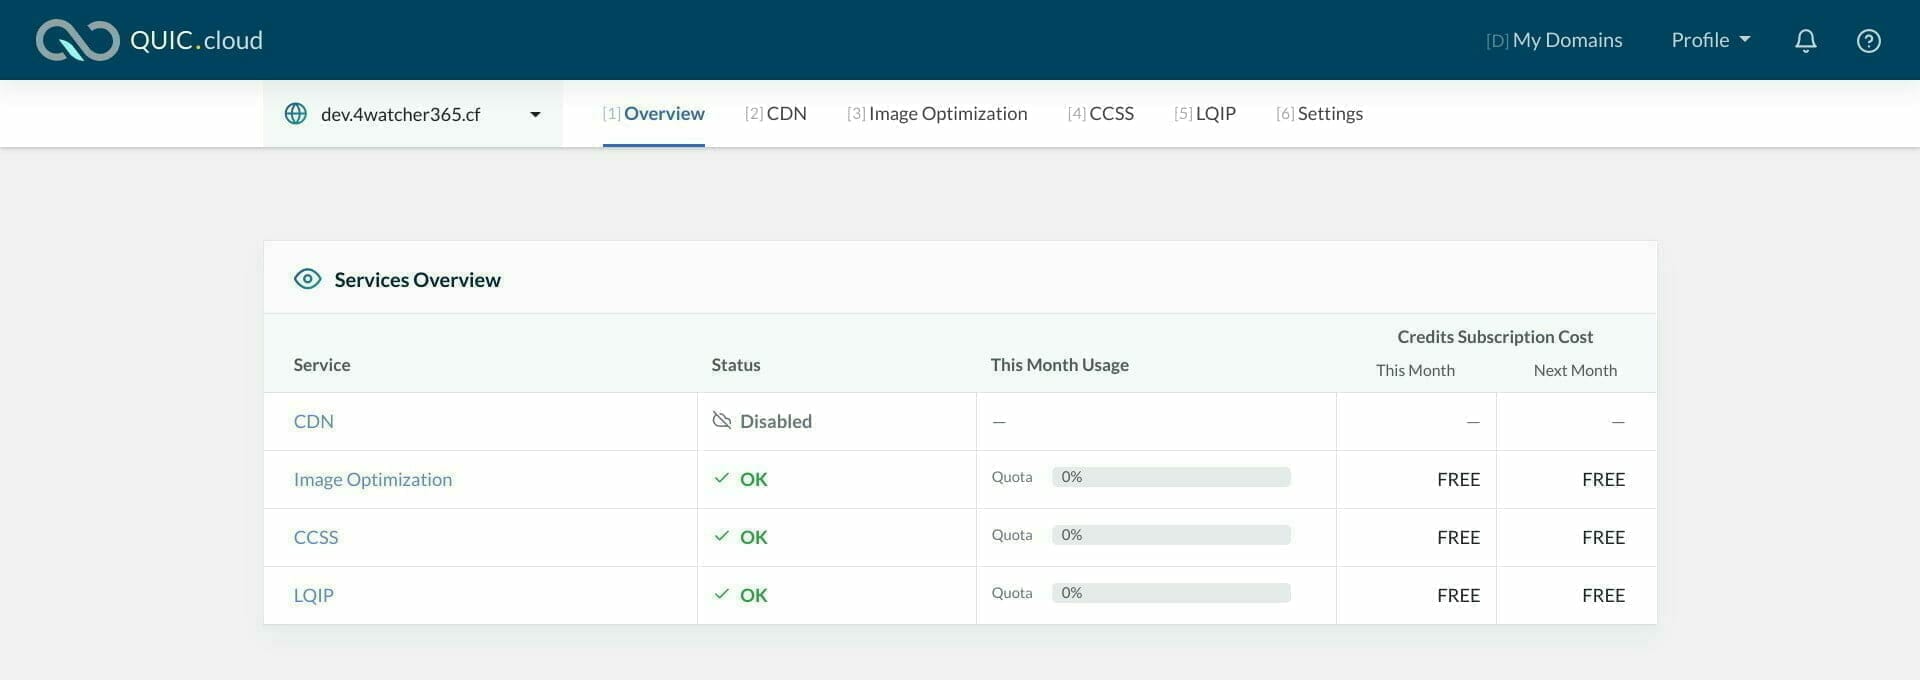The image size is (1920, 680).
Task: Click the LQIP quota progress bar
Action: point(1171,593)
